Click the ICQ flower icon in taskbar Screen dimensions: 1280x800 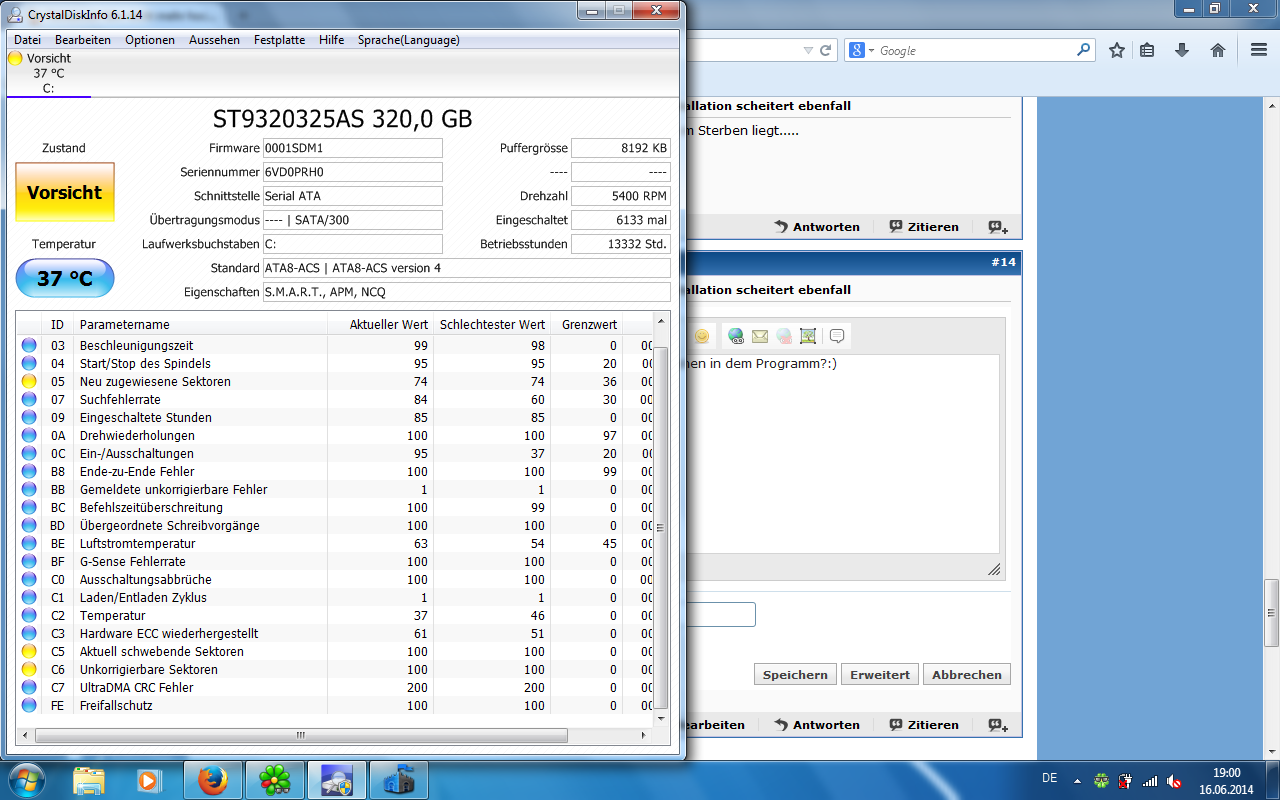click(x=274, y=780)
